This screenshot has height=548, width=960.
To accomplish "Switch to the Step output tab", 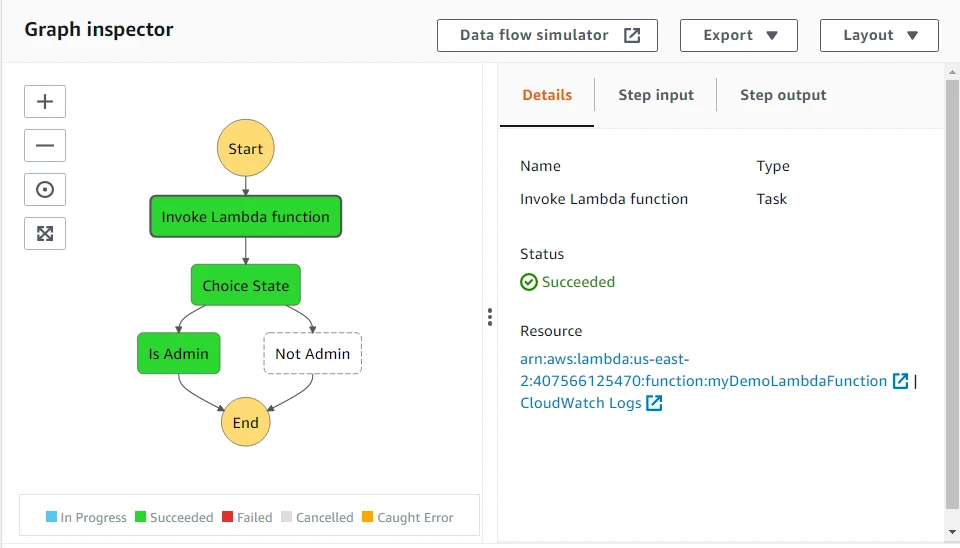I will 782,95.
